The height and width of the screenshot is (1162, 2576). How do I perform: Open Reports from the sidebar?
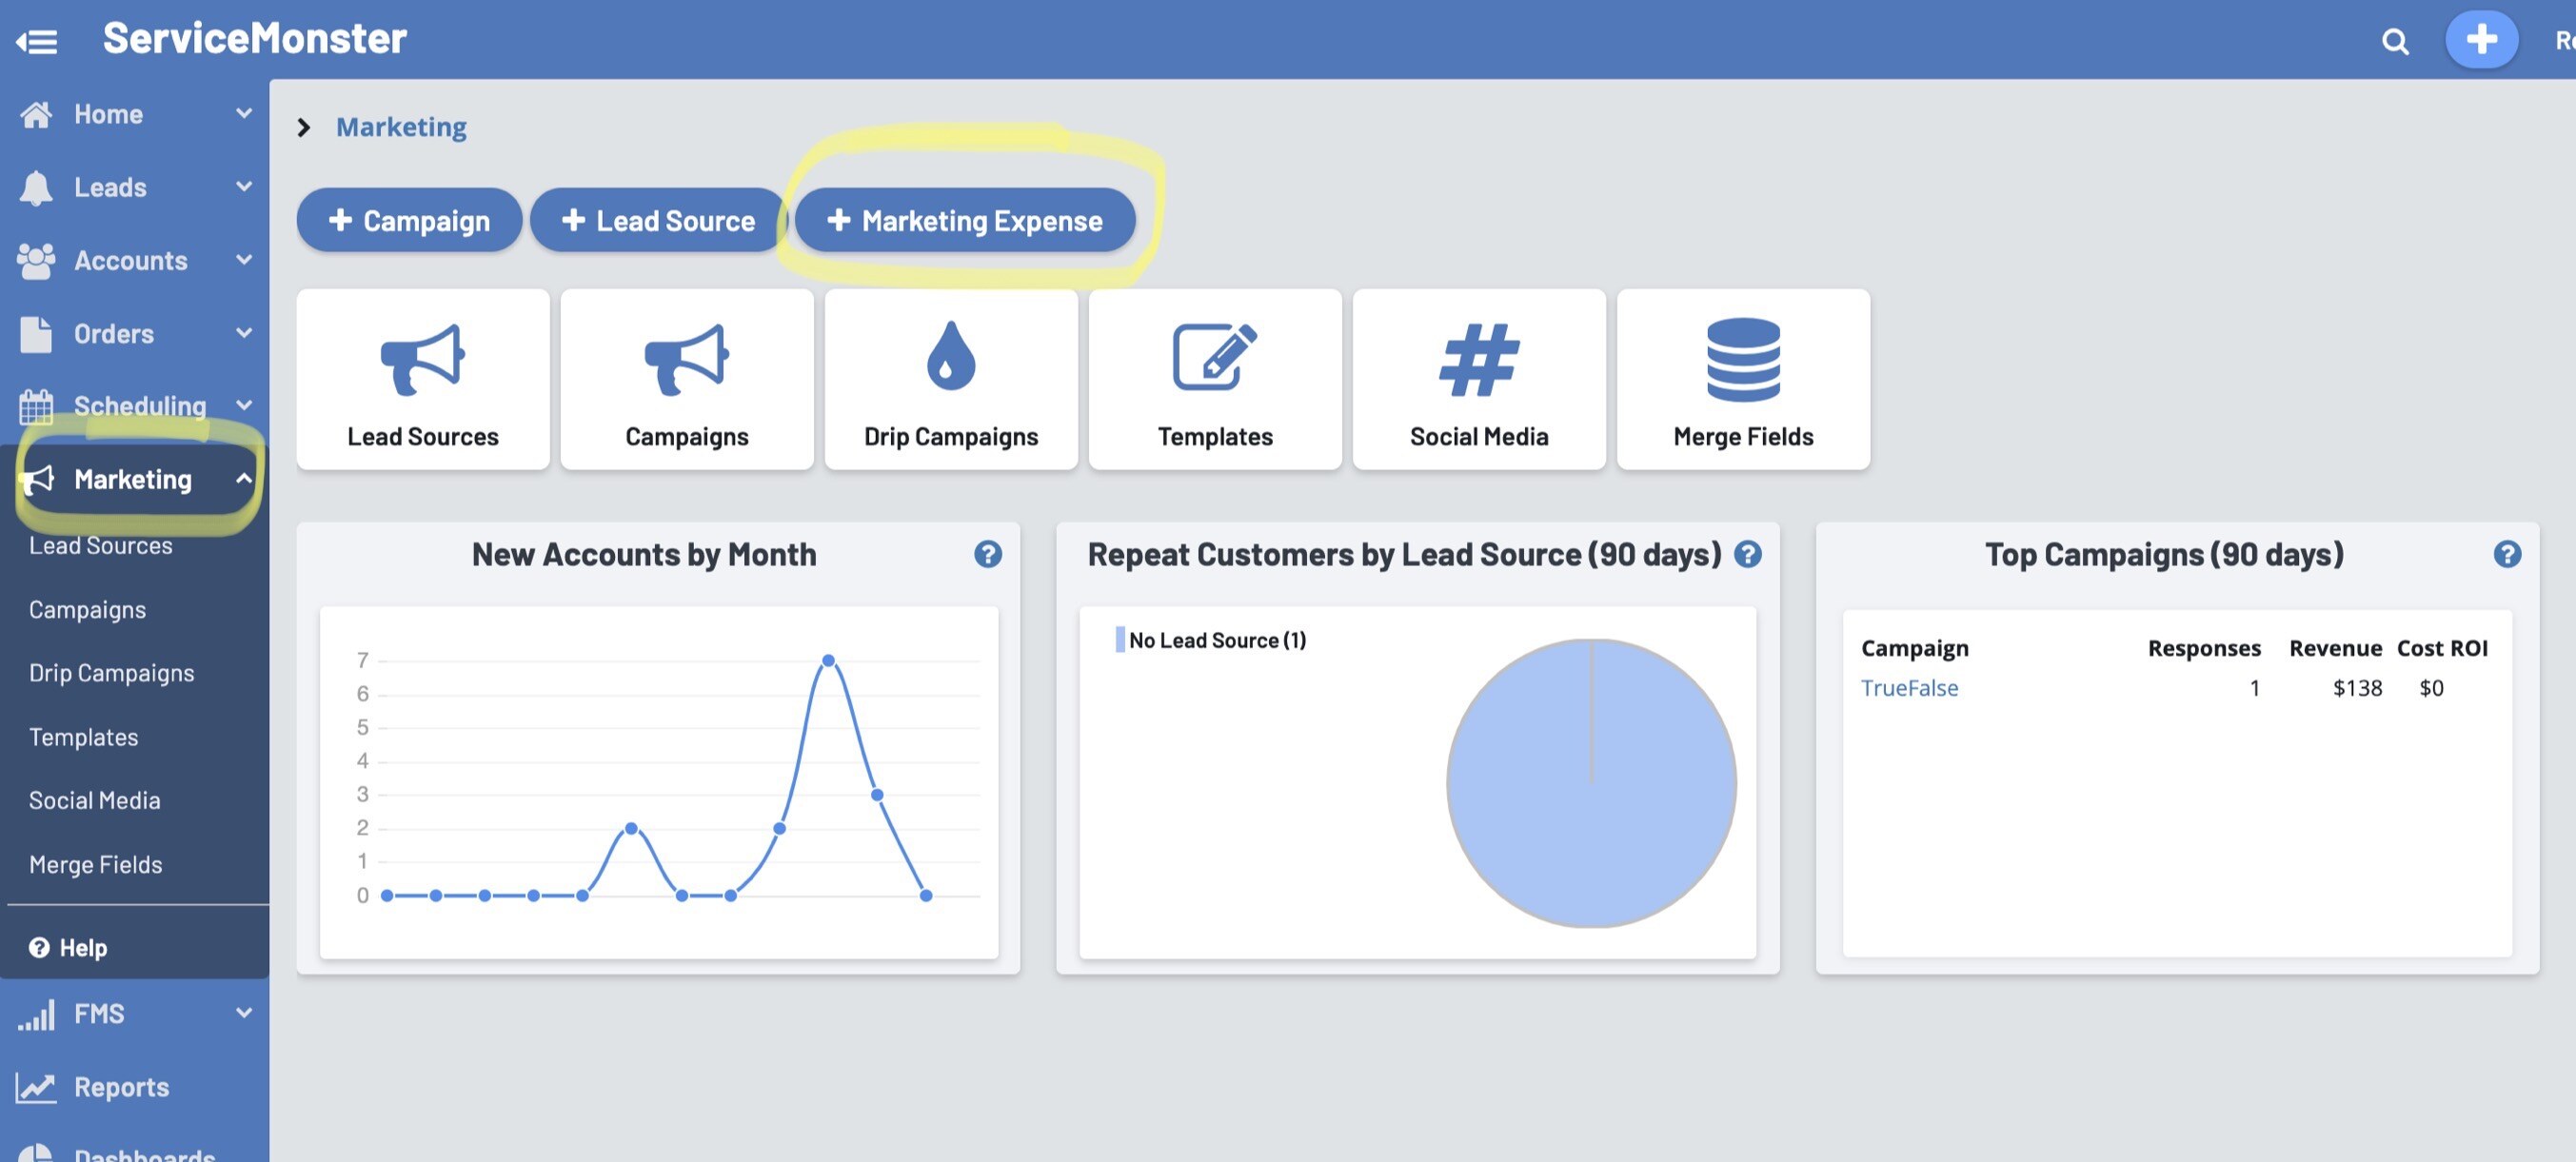(121, 1086)
